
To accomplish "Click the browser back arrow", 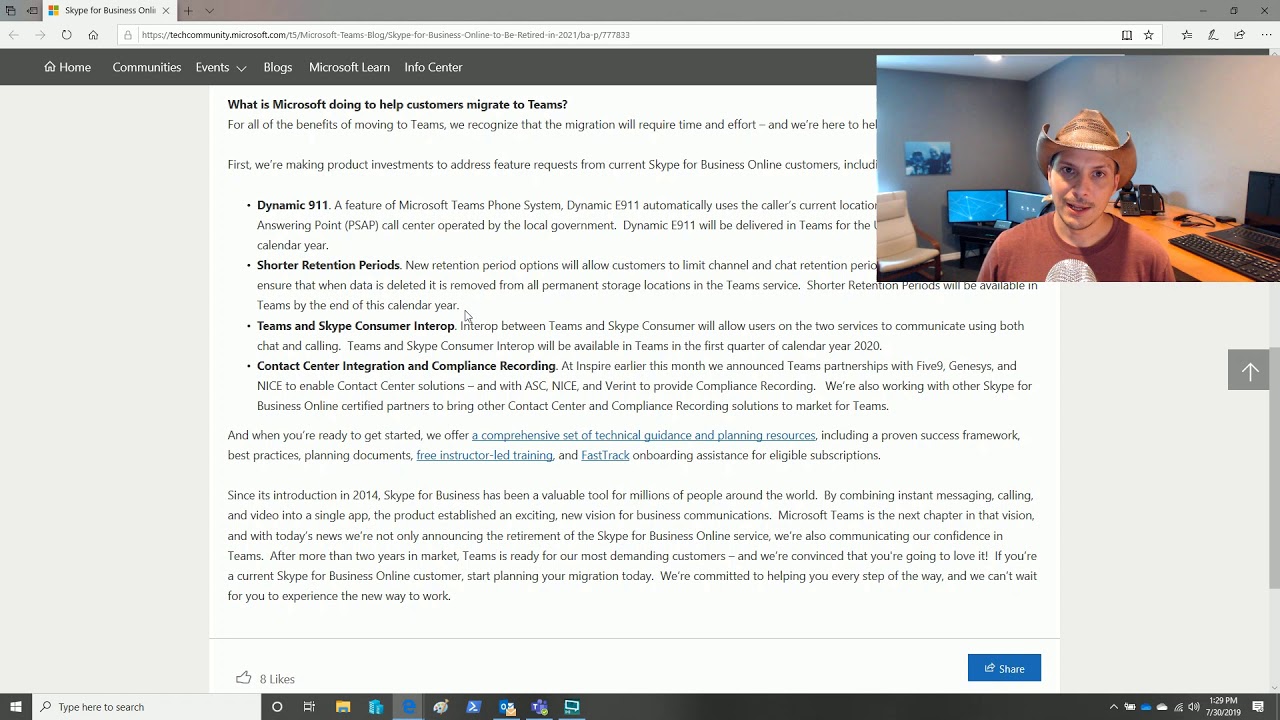I will point(13,35).
